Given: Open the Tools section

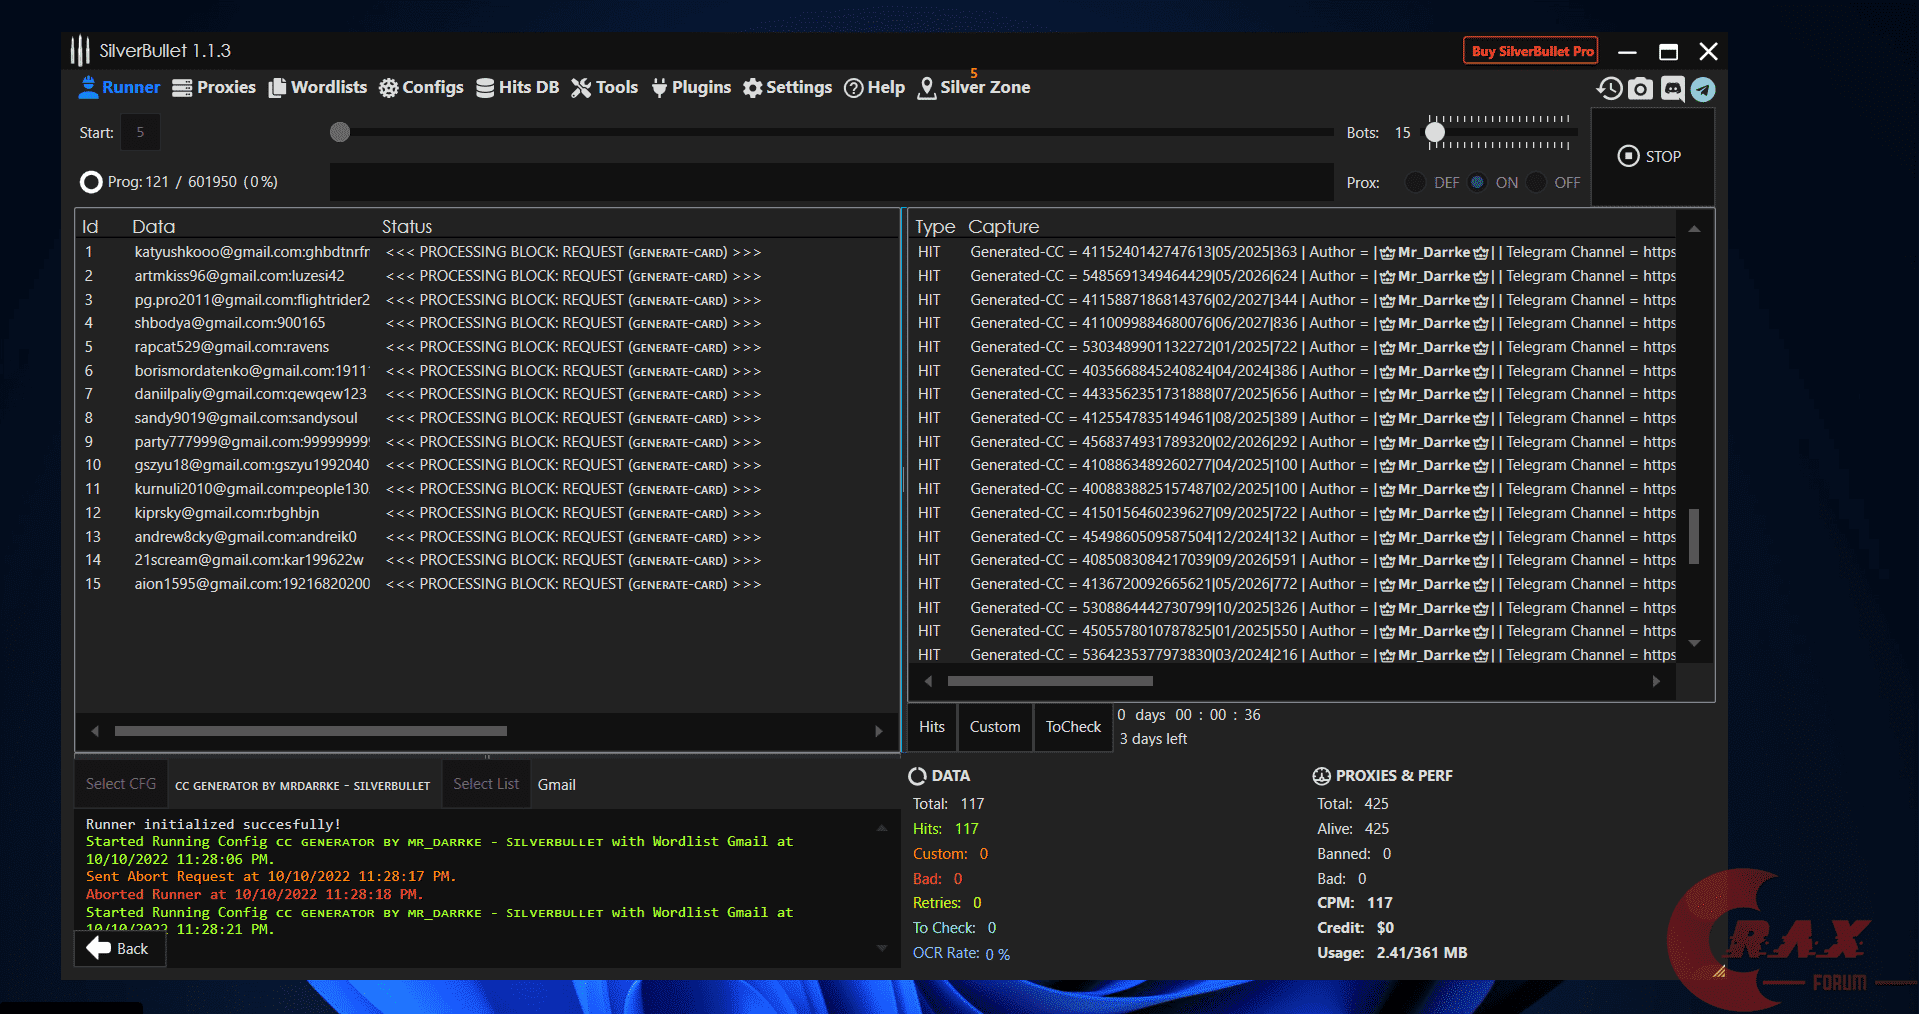Looking at the screenshot, I should pos(604,88).
